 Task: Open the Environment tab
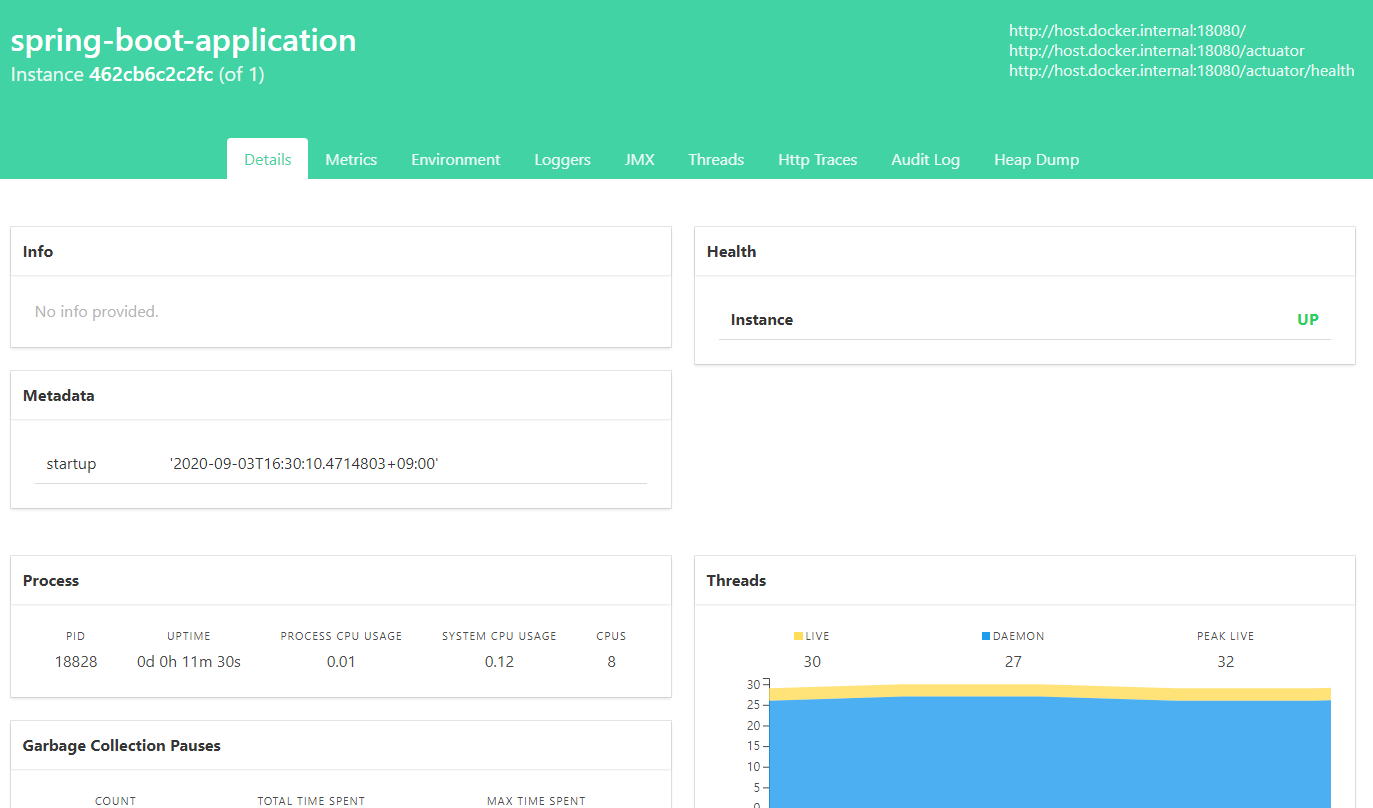(456, 159)
